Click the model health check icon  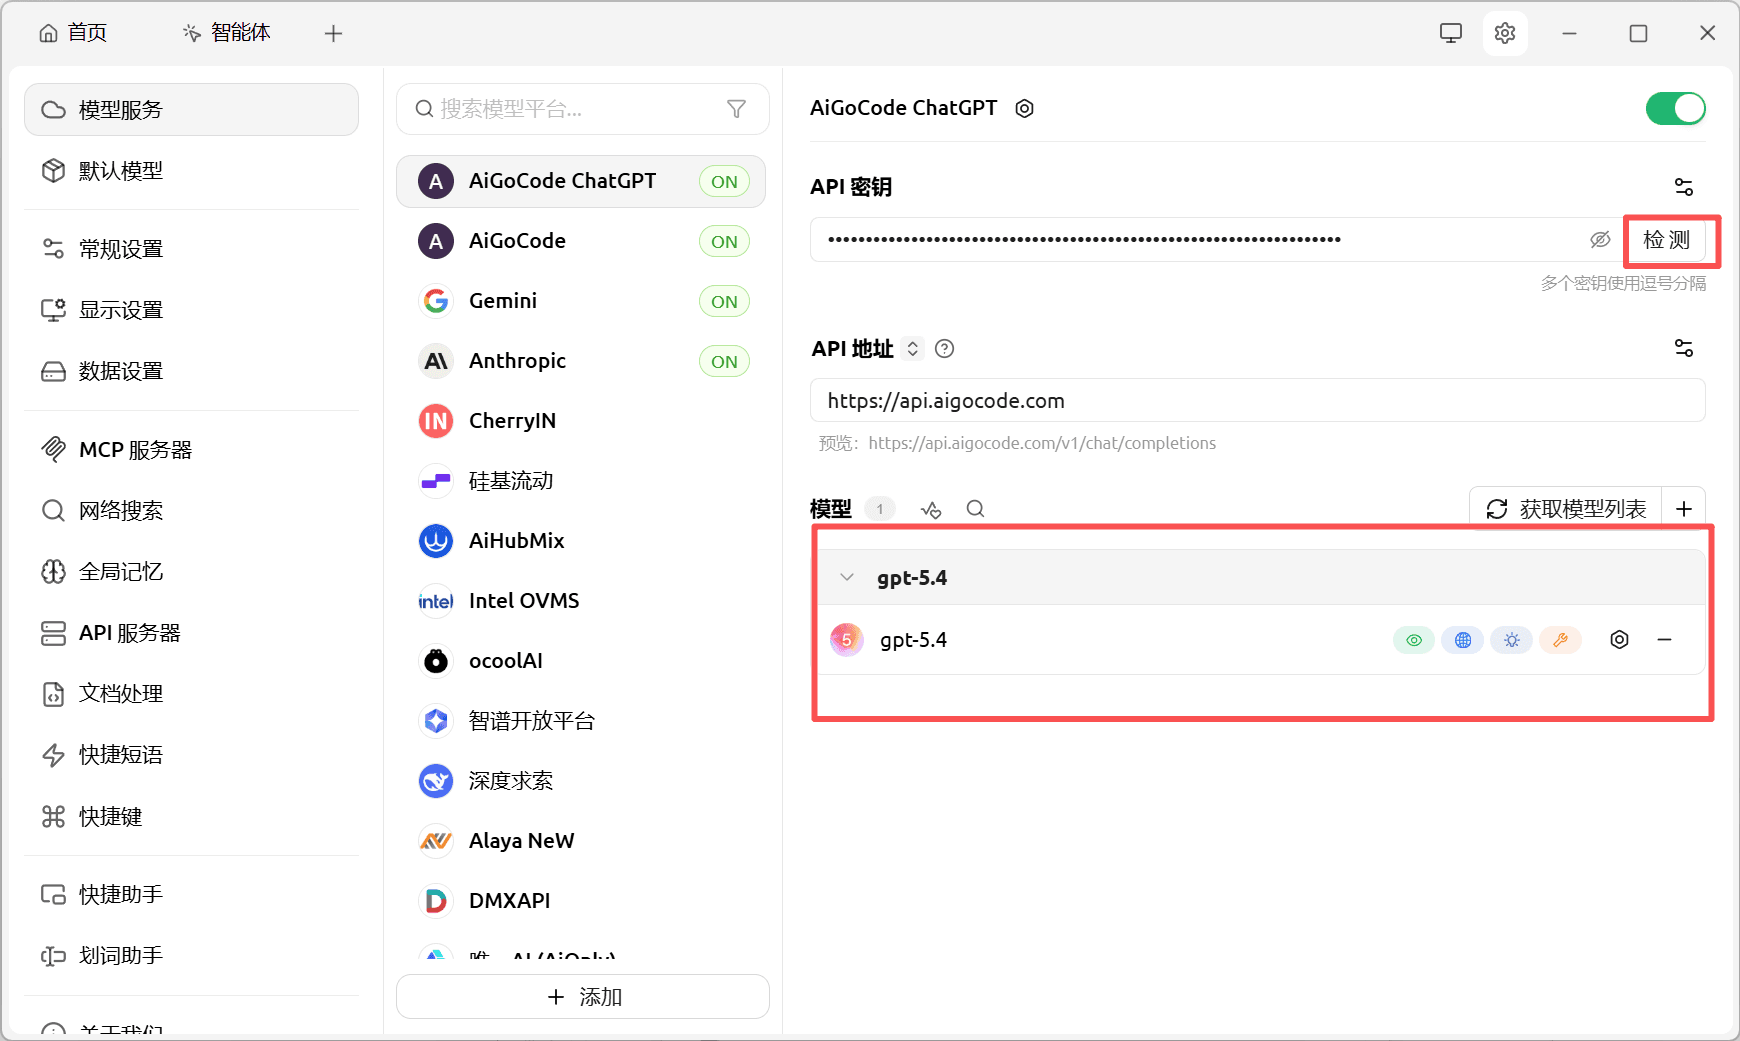pos(931,510)
